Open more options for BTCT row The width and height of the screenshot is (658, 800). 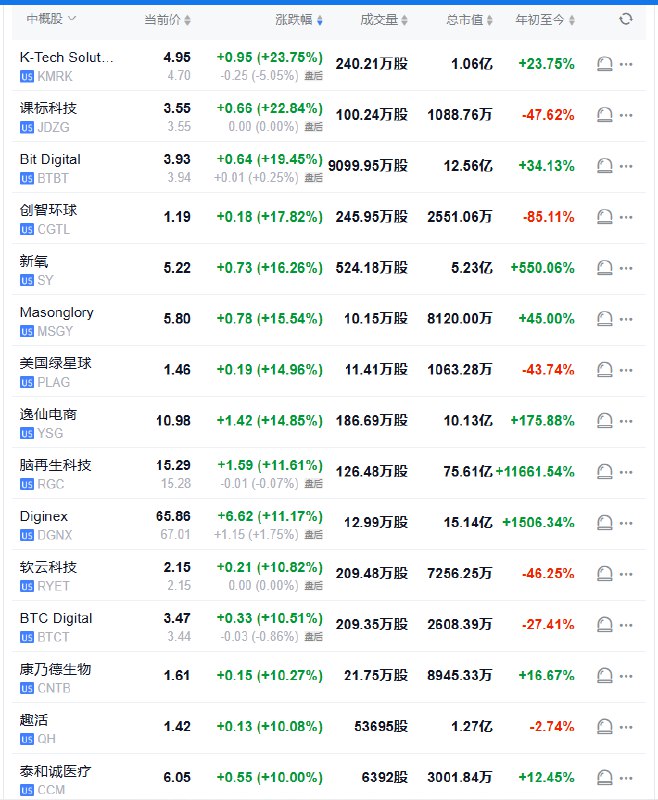[626, 626]
